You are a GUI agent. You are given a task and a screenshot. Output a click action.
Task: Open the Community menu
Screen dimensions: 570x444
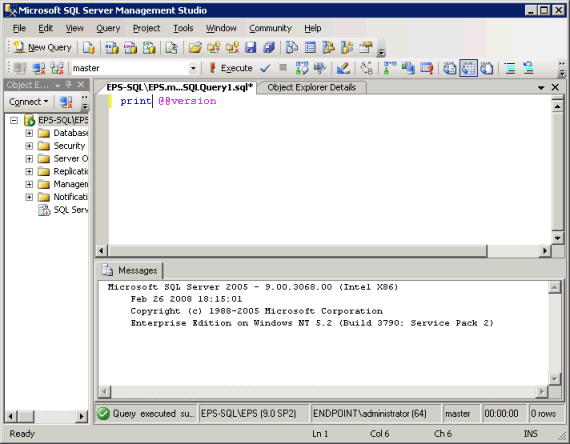270,28
